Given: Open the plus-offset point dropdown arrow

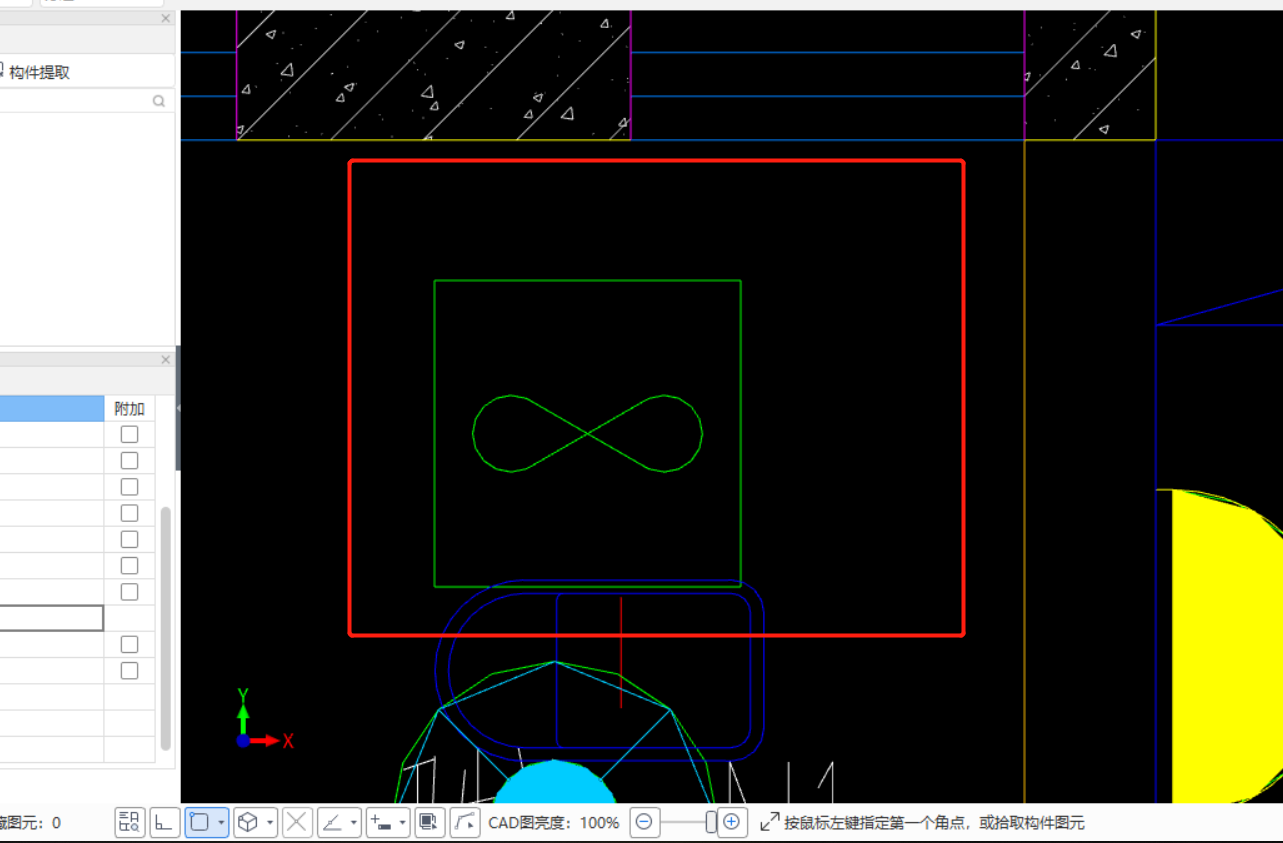Looking at the screenshot, I should [403, 823].
